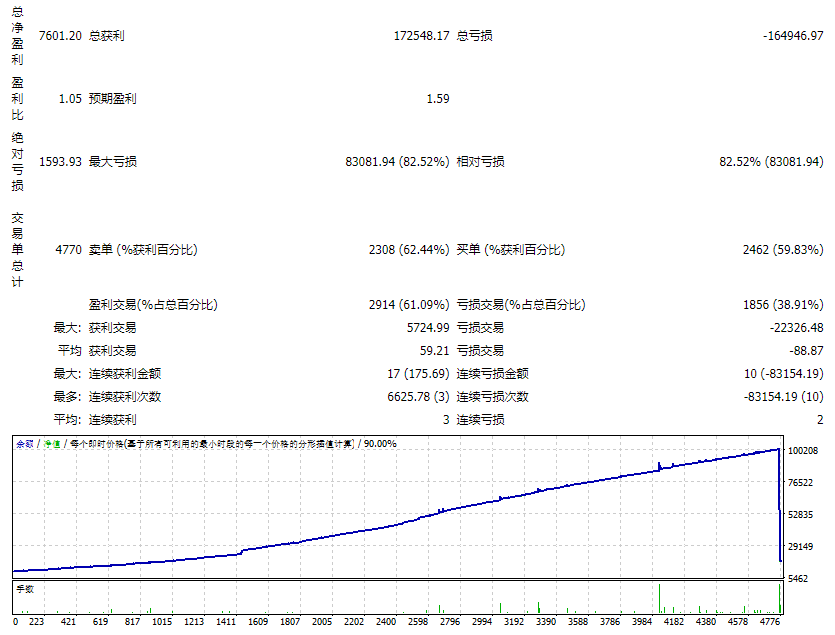Select profit trades value 2914 (61.09%)

coord(409,305)
